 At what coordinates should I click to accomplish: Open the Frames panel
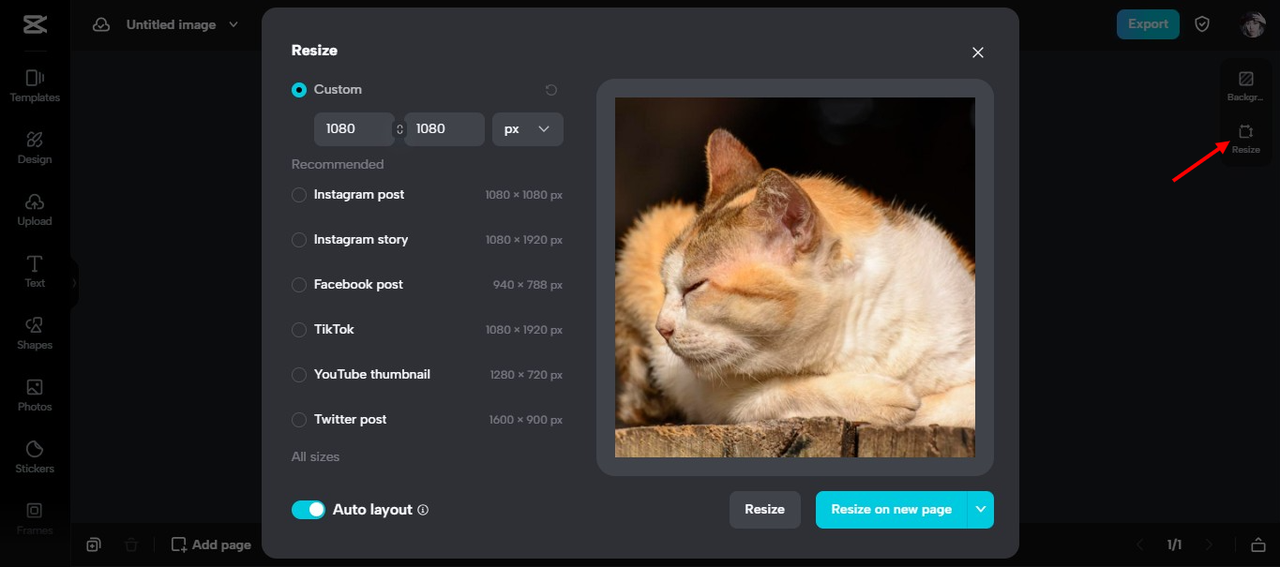click(x=35, y=518)
